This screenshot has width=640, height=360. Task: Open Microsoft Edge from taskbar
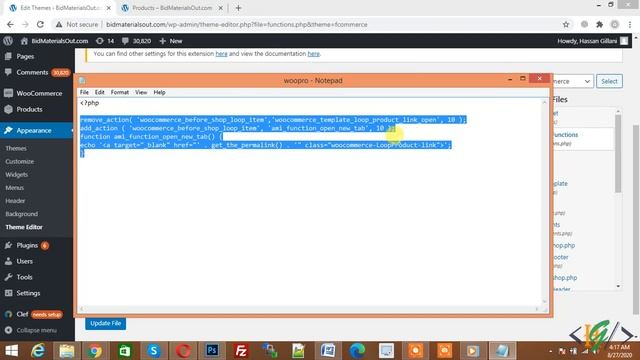coord(357,351)
